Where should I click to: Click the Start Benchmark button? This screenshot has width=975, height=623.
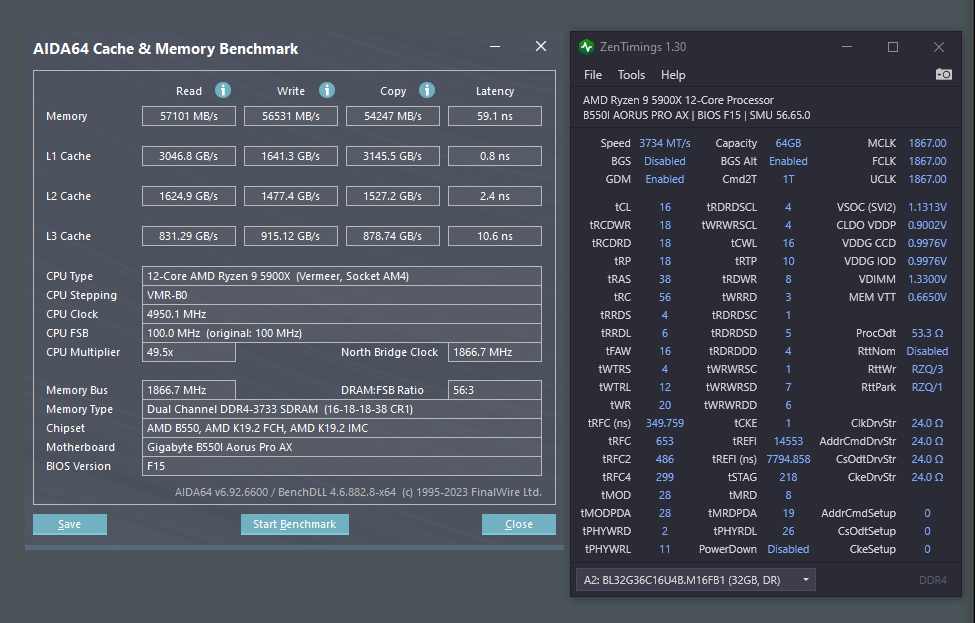click(295, 524)
